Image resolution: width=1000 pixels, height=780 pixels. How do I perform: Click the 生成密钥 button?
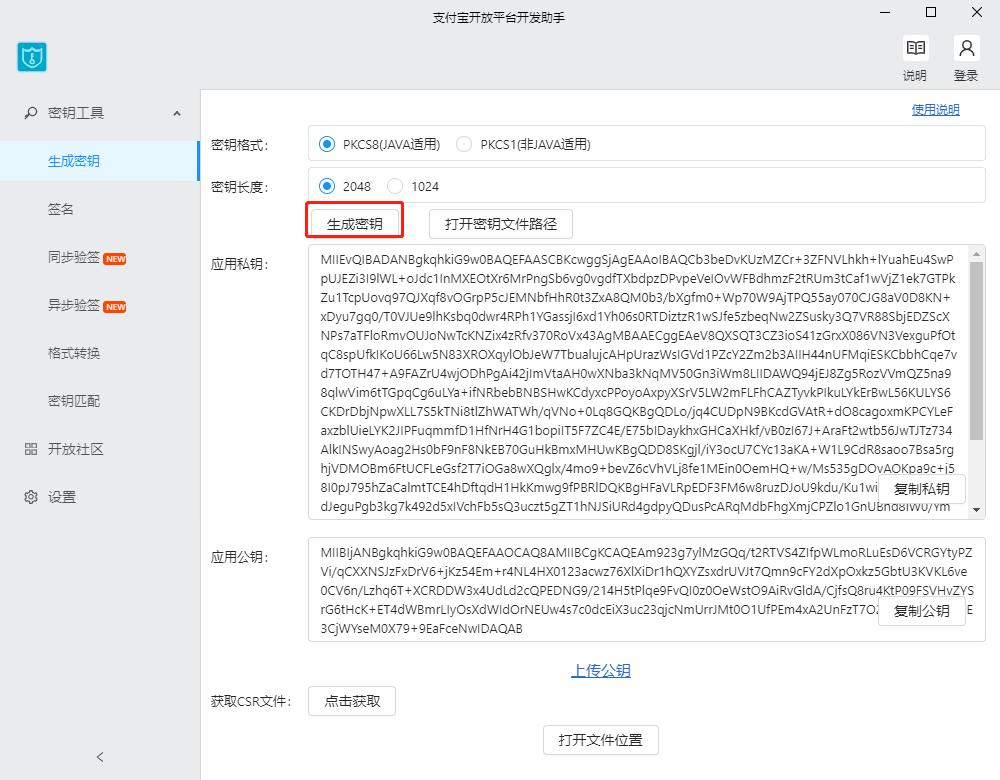[355, 224]
